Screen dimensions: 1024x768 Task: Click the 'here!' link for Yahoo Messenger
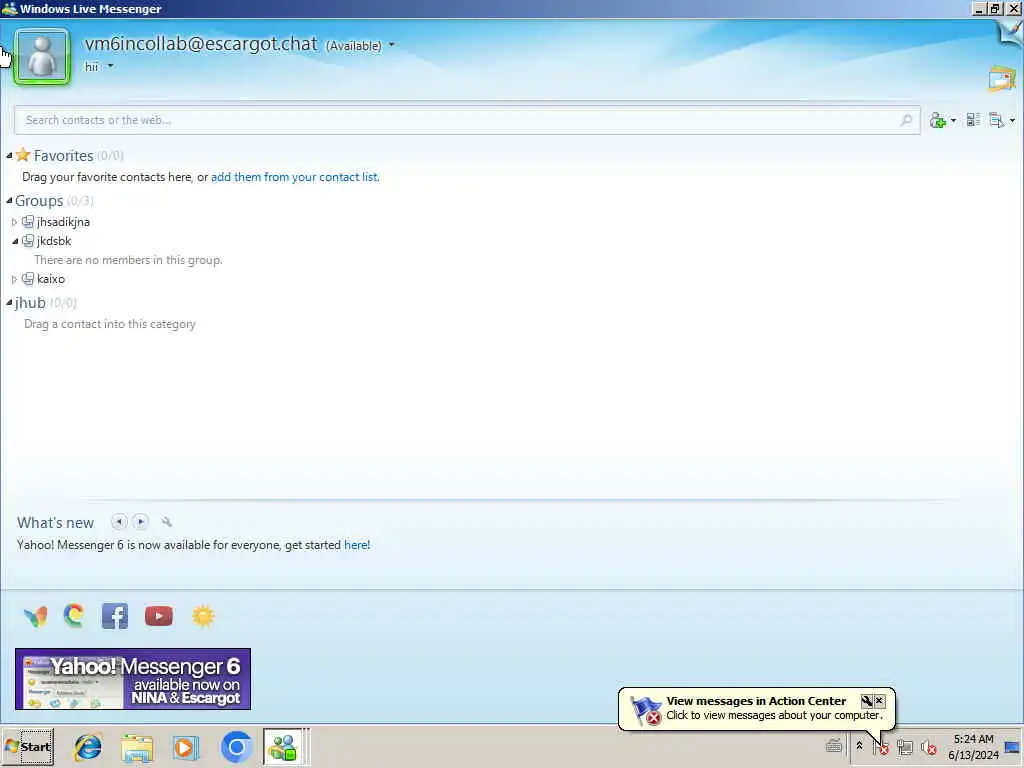[x=357, y=545]
